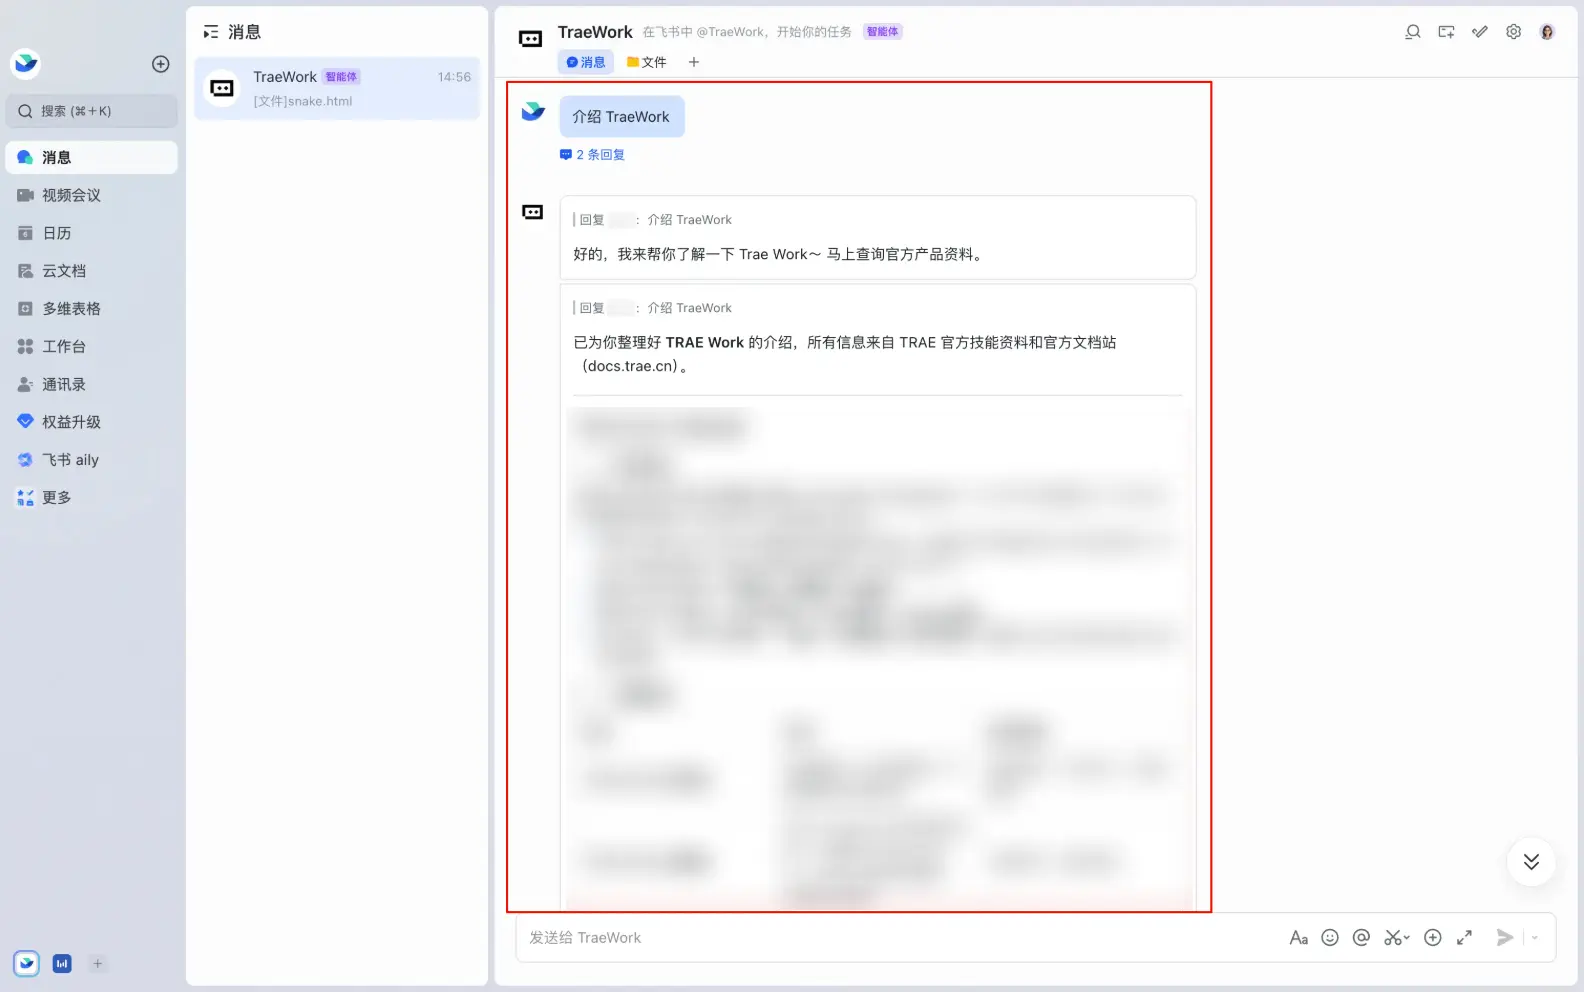Click the TraeWork bot avatar in the chat header

pos(531,39)
